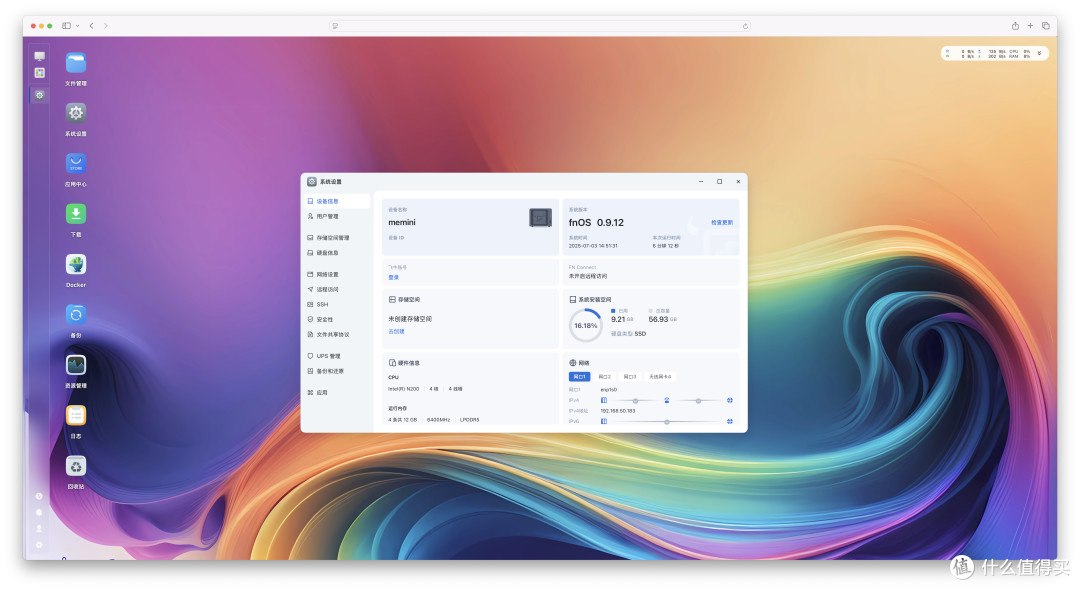This screenshot has width=1080, height=590.
Task: Launch the Docker desktop icon
Action: pos(76,264)
